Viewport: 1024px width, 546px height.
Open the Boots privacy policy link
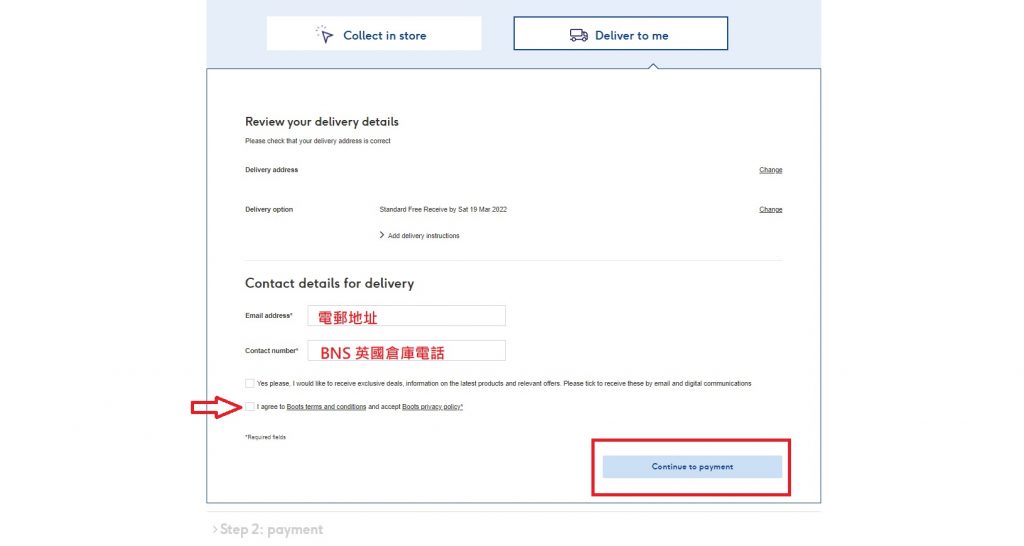click(x=431, y=407)
